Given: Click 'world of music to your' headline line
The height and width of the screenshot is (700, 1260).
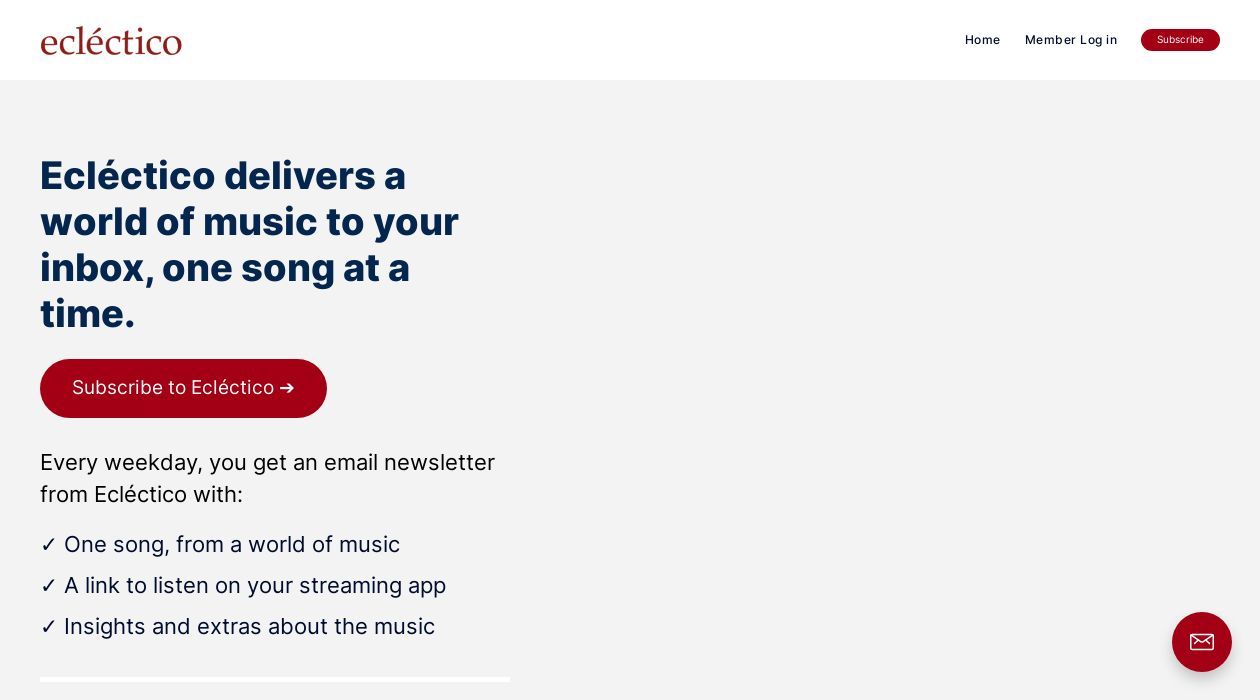Looking at the screenshot, I should click(x=249, y=222).
